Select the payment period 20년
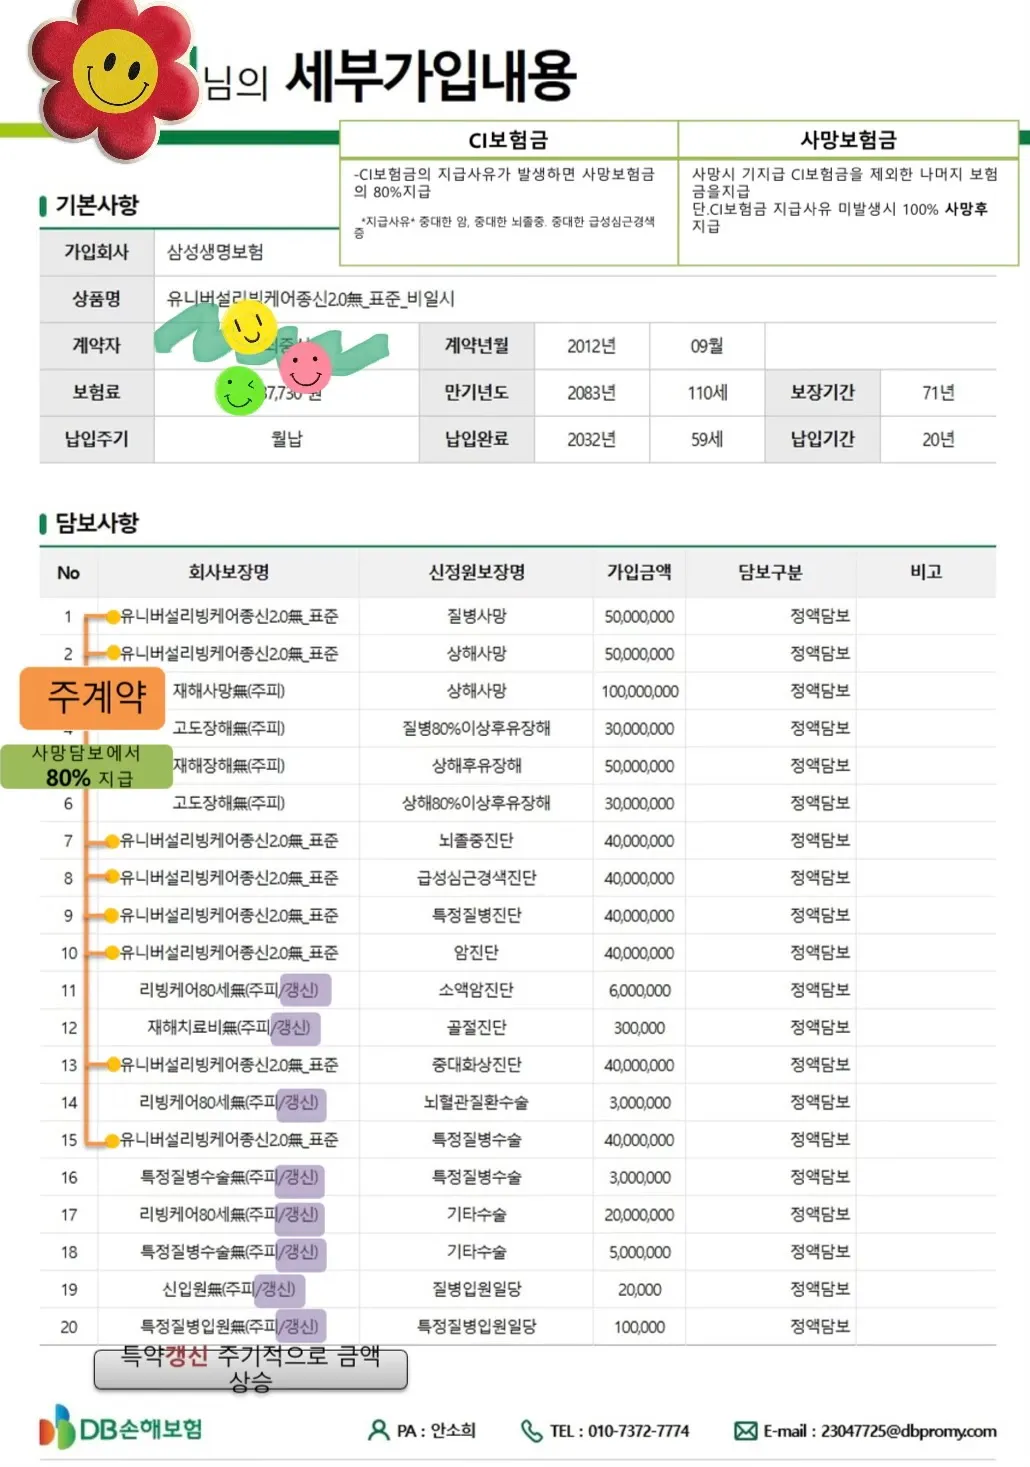 click(938, 440)
